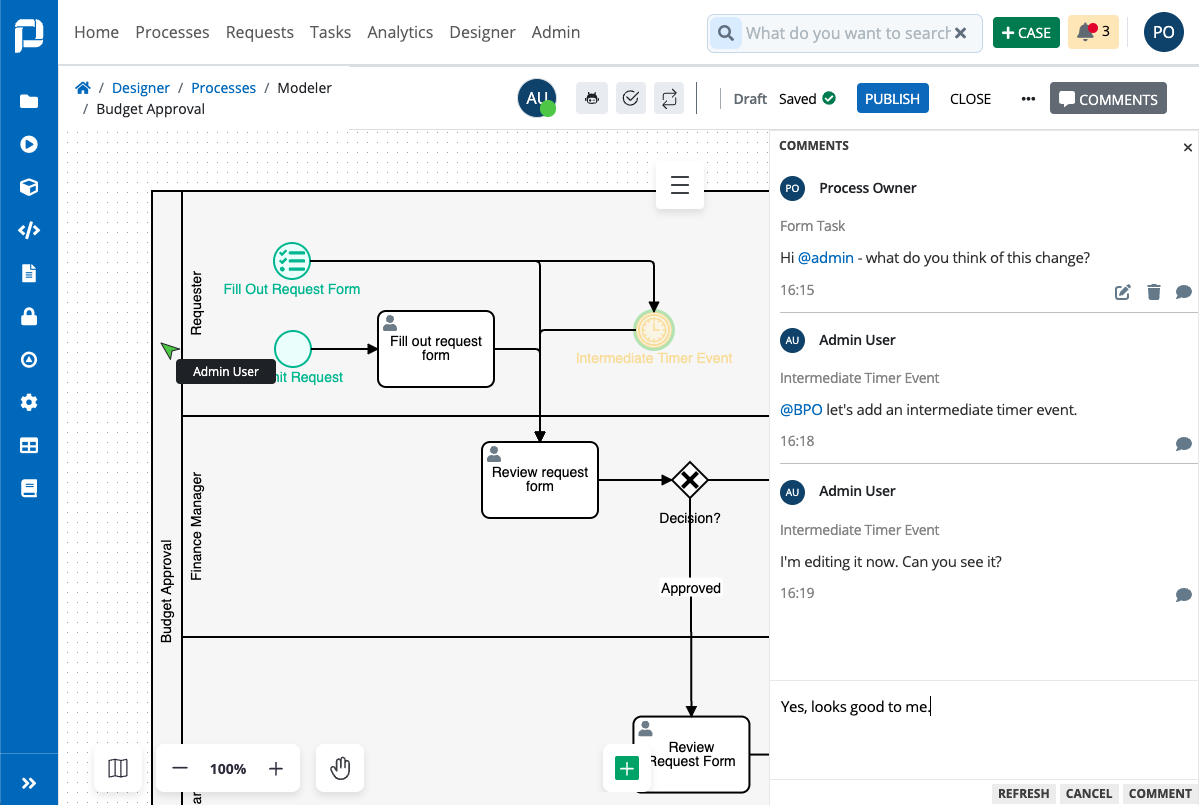Screen dimensions: 1199x805
Task: Expand the sidebar with double chevron
Action: [29, 783]
